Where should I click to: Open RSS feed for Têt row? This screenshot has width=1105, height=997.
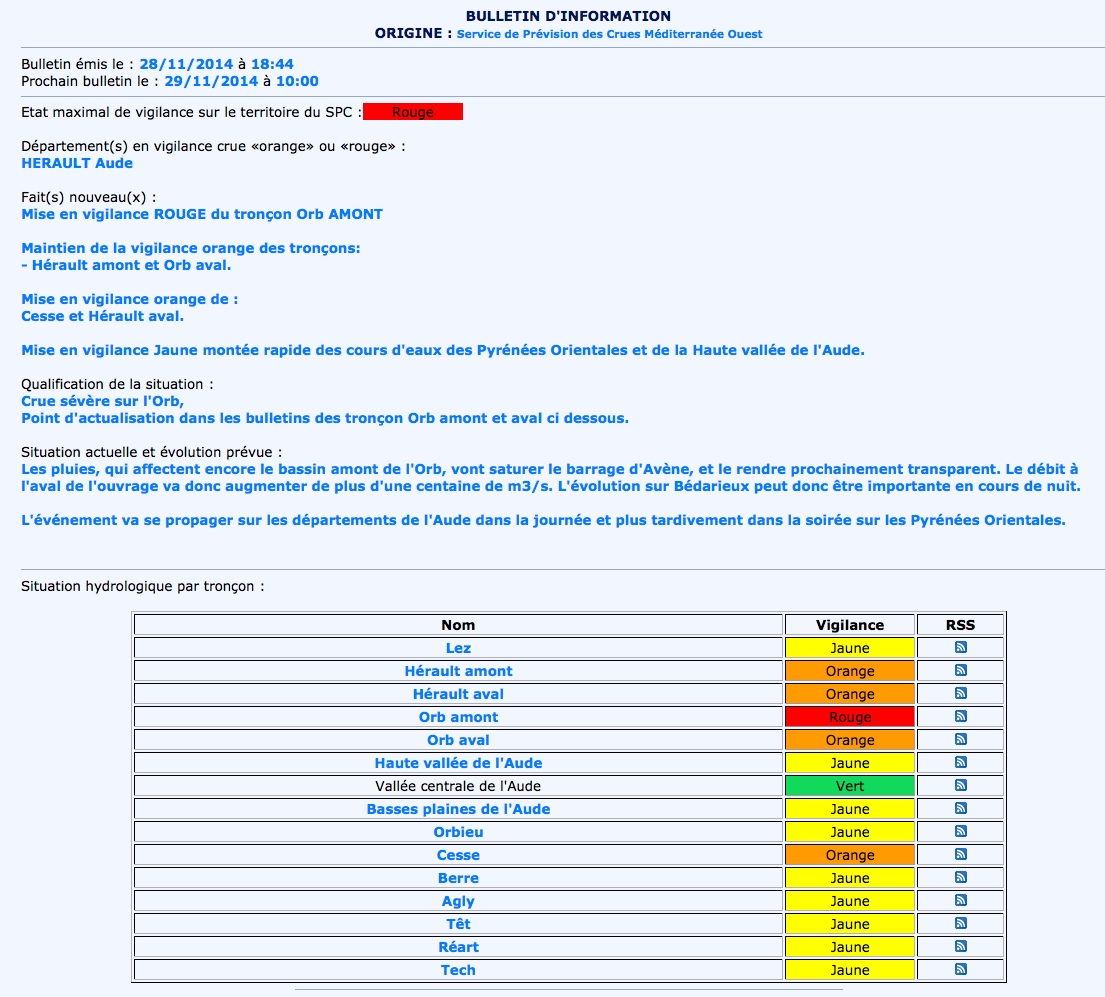coord(961,923)
